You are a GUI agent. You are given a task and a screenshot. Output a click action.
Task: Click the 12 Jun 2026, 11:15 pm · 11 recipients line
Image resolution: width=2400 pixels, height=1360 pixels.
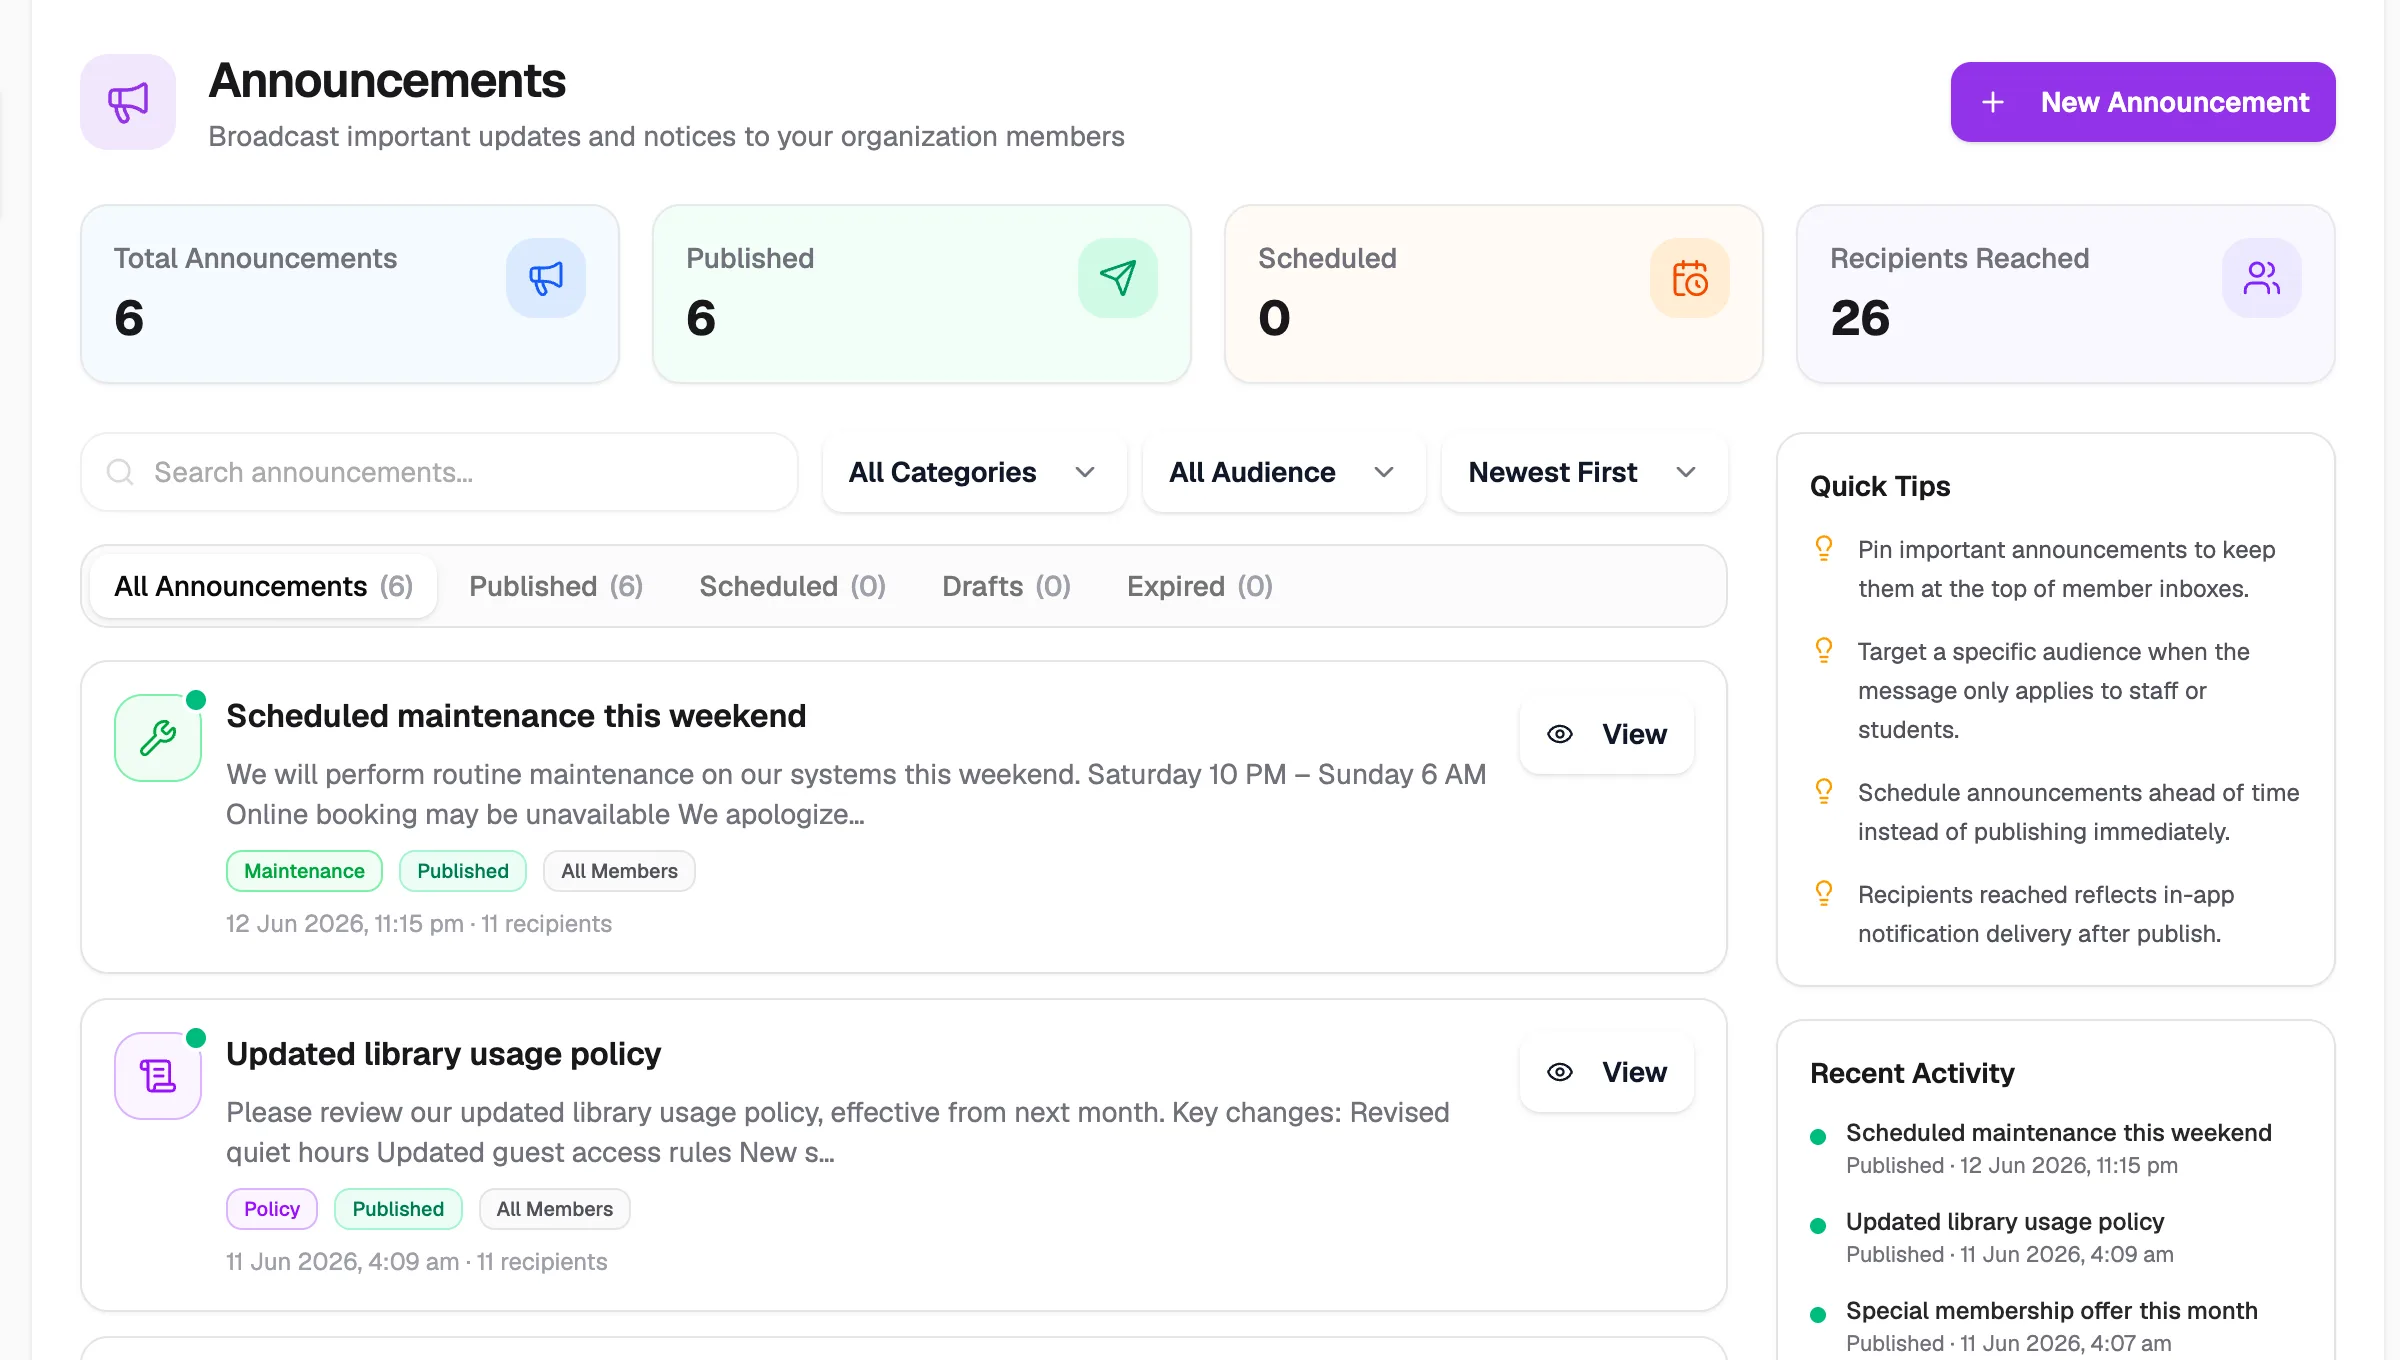coord(419,924)
